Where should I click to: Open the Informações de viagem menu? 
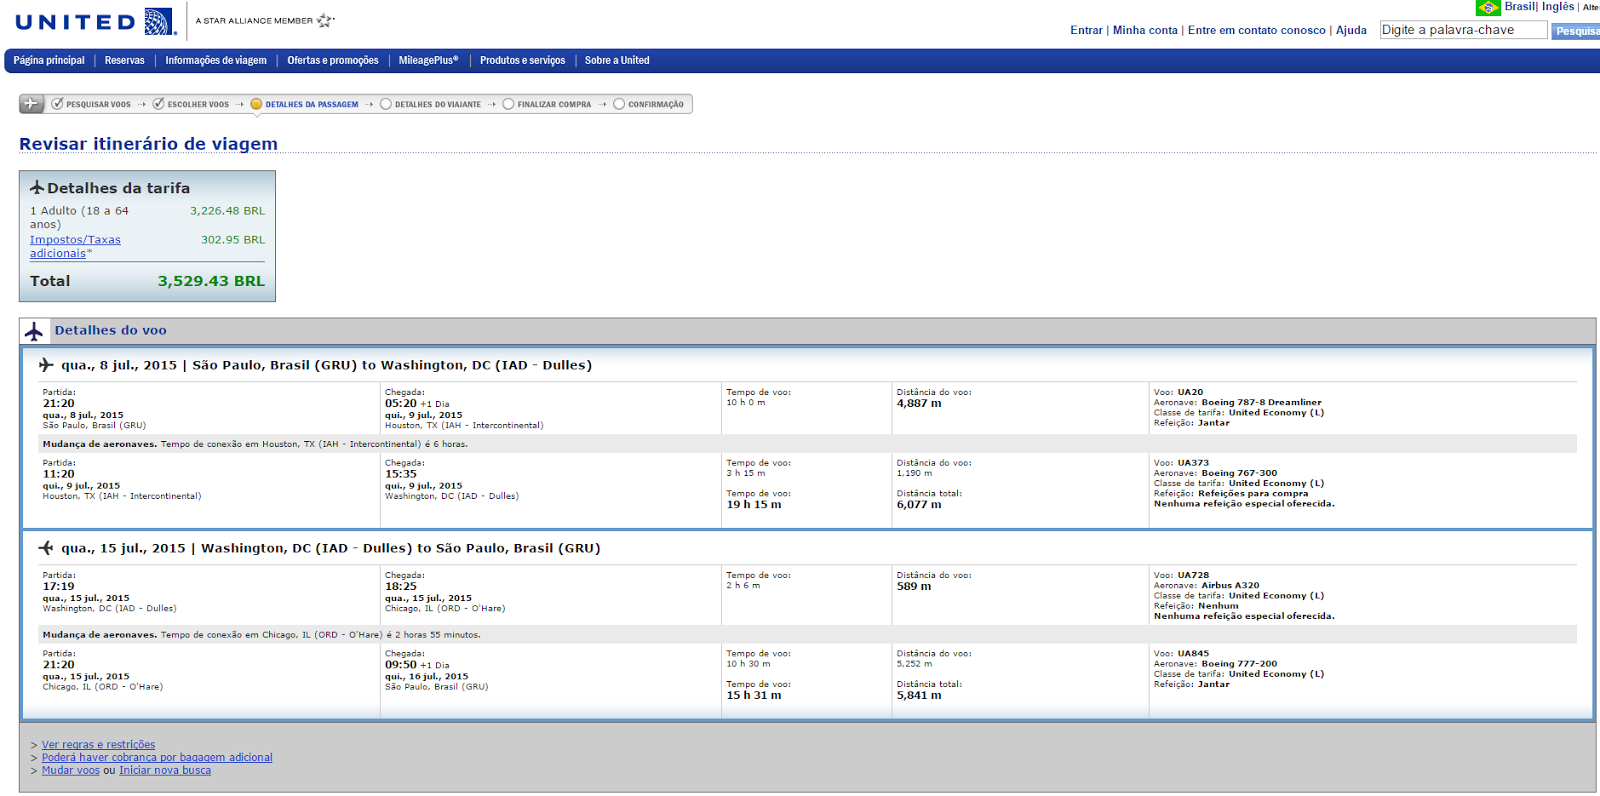[216, 61]
